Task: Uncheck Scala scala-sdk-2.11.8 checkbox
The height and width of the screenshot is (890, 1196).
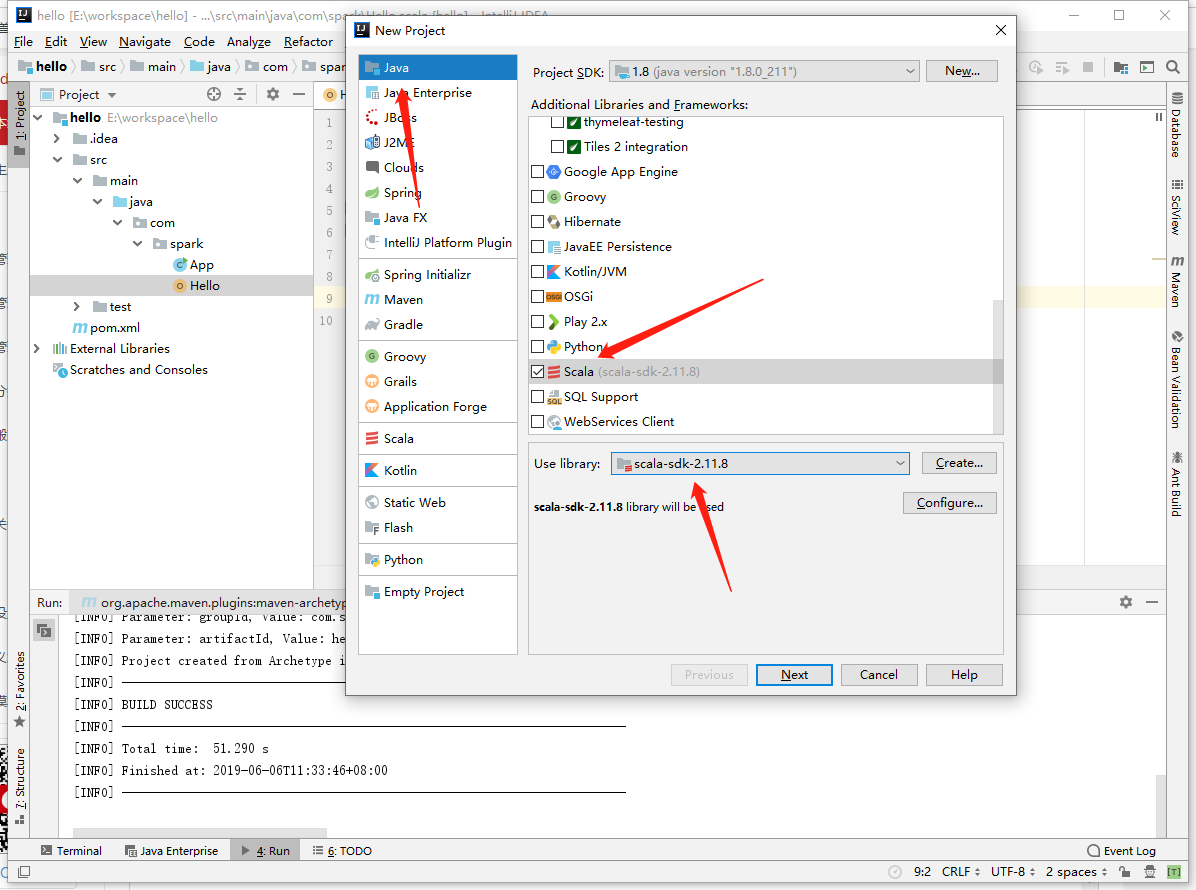Action: 538,371
